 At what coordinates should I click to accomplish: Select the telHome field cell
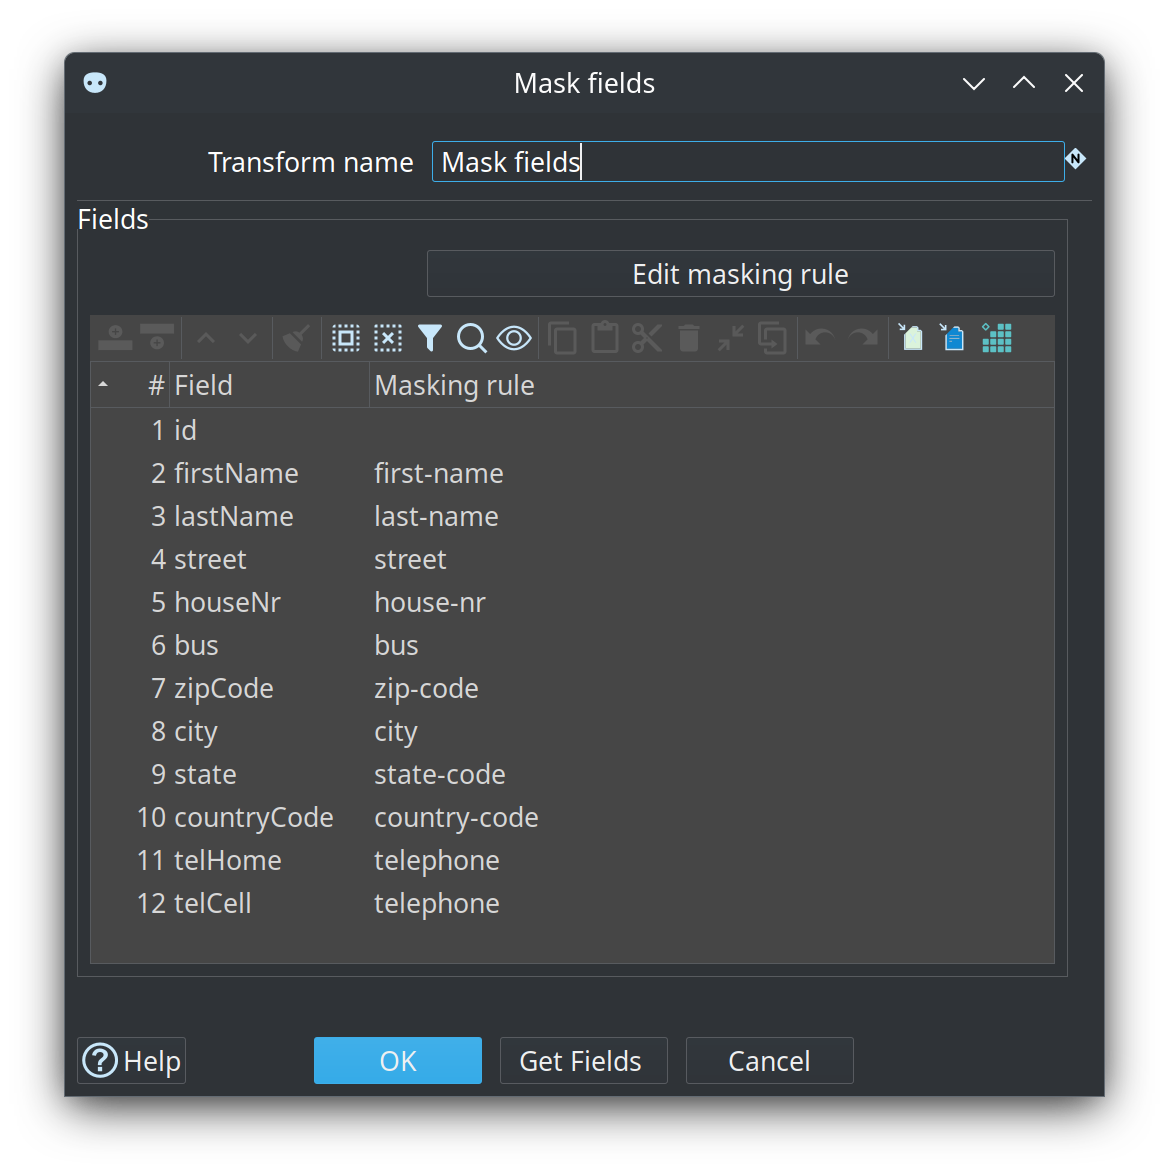point(269,860)
